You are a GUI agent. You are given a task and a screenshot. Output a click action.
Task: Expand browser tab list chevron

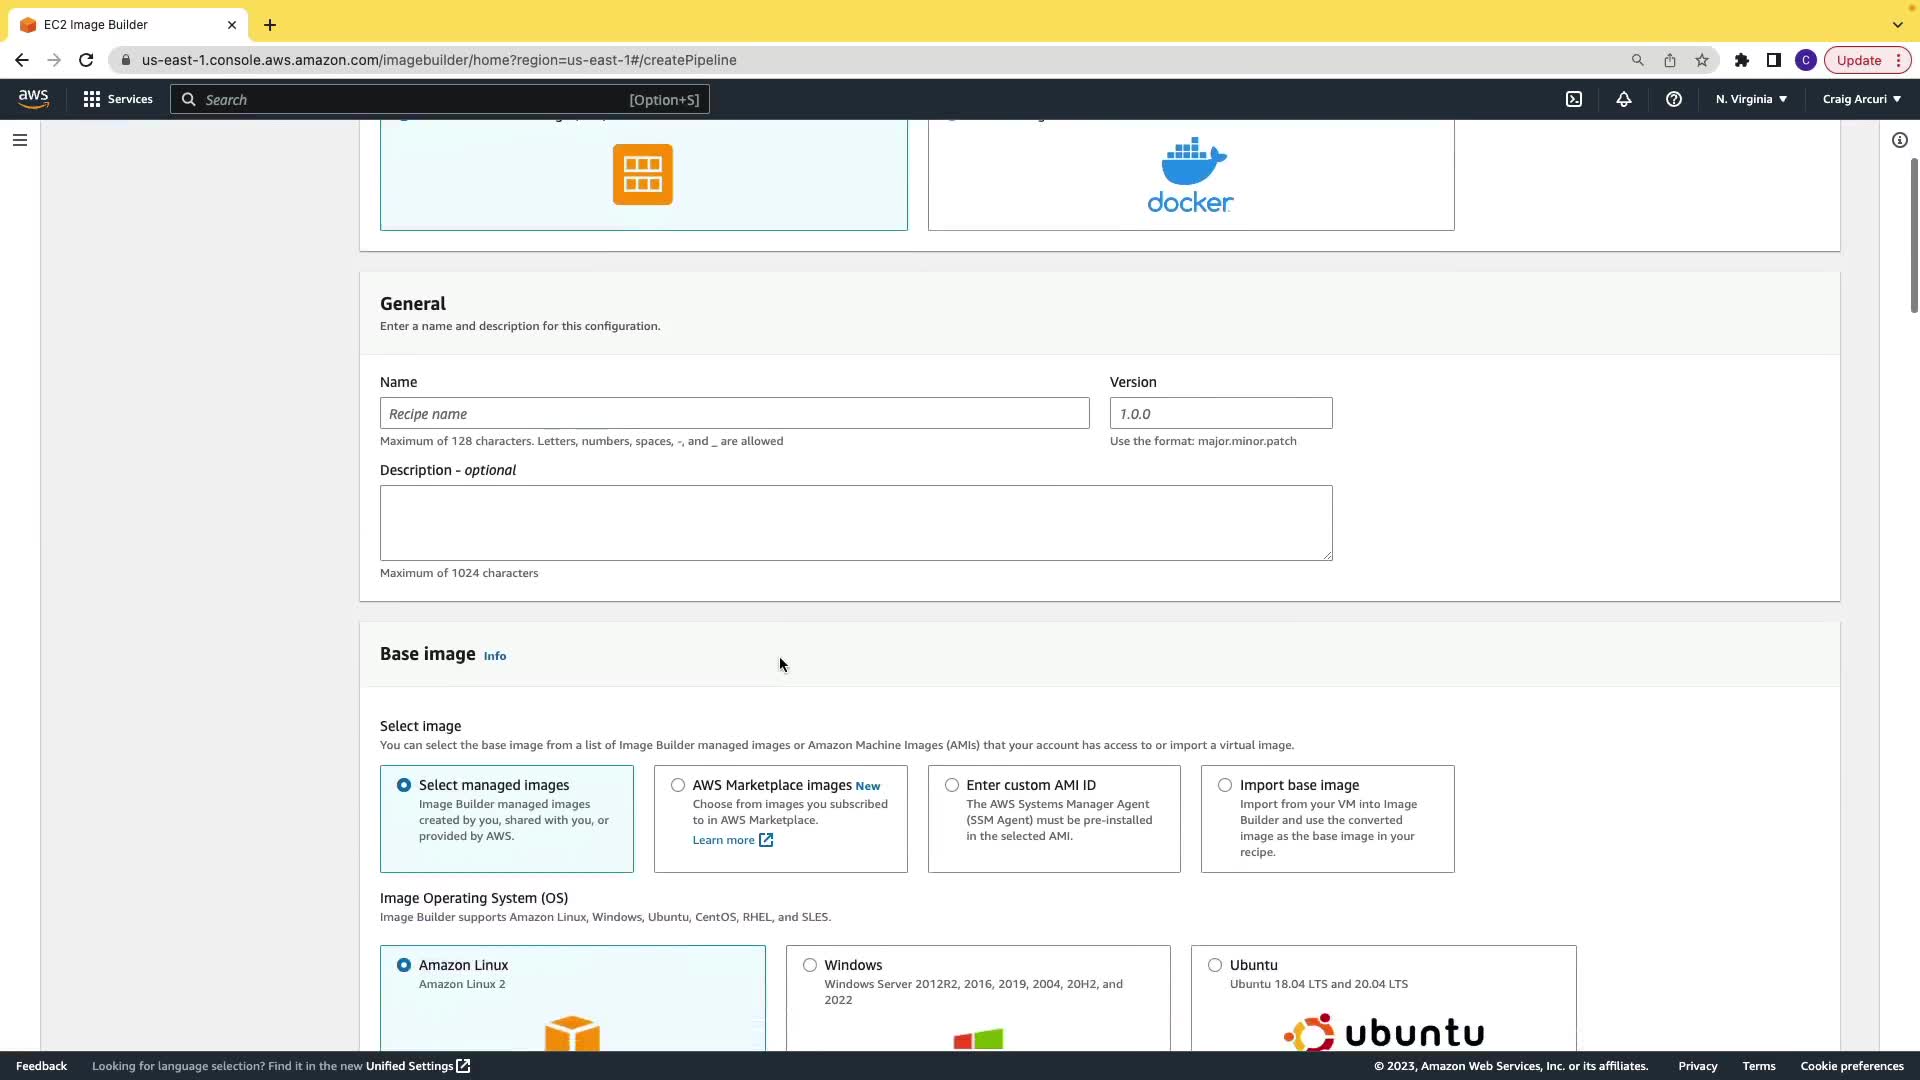(1897, 24)
